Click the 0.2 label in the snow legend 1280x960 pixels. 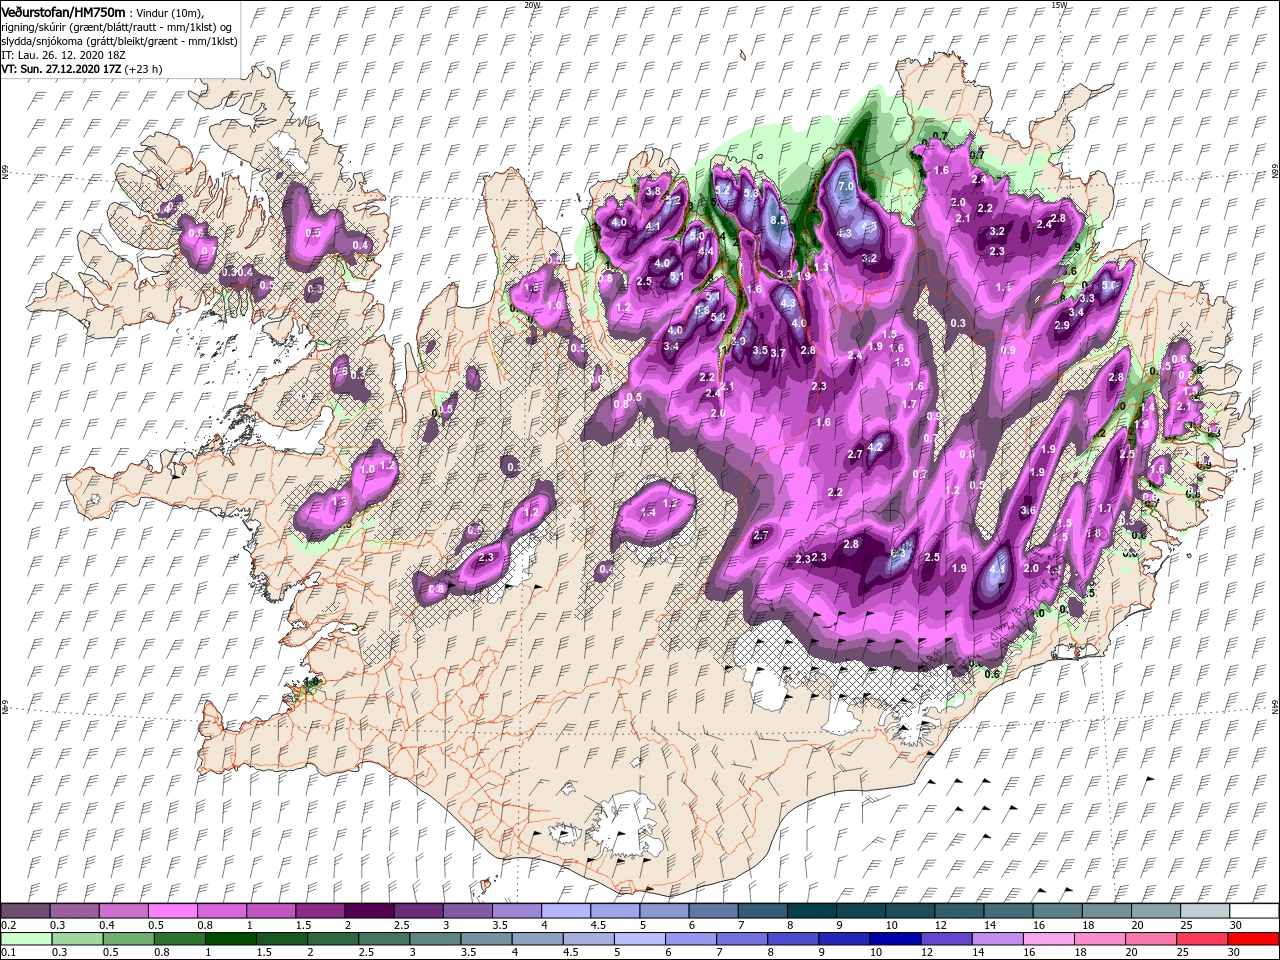click(9, 925)
